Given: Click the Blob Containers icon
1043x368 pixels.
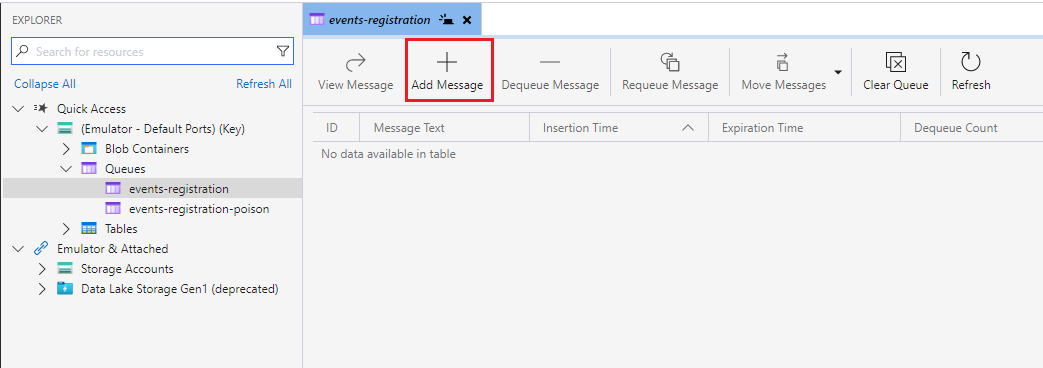Looking at the screenshot, I should click(88, 148).
